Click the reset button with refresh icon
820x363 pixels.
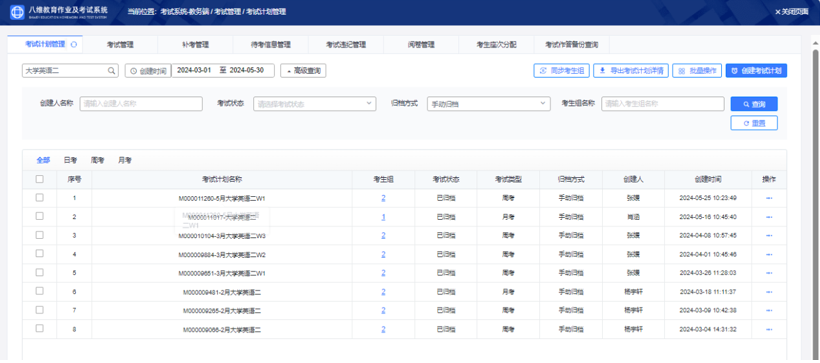754,123
